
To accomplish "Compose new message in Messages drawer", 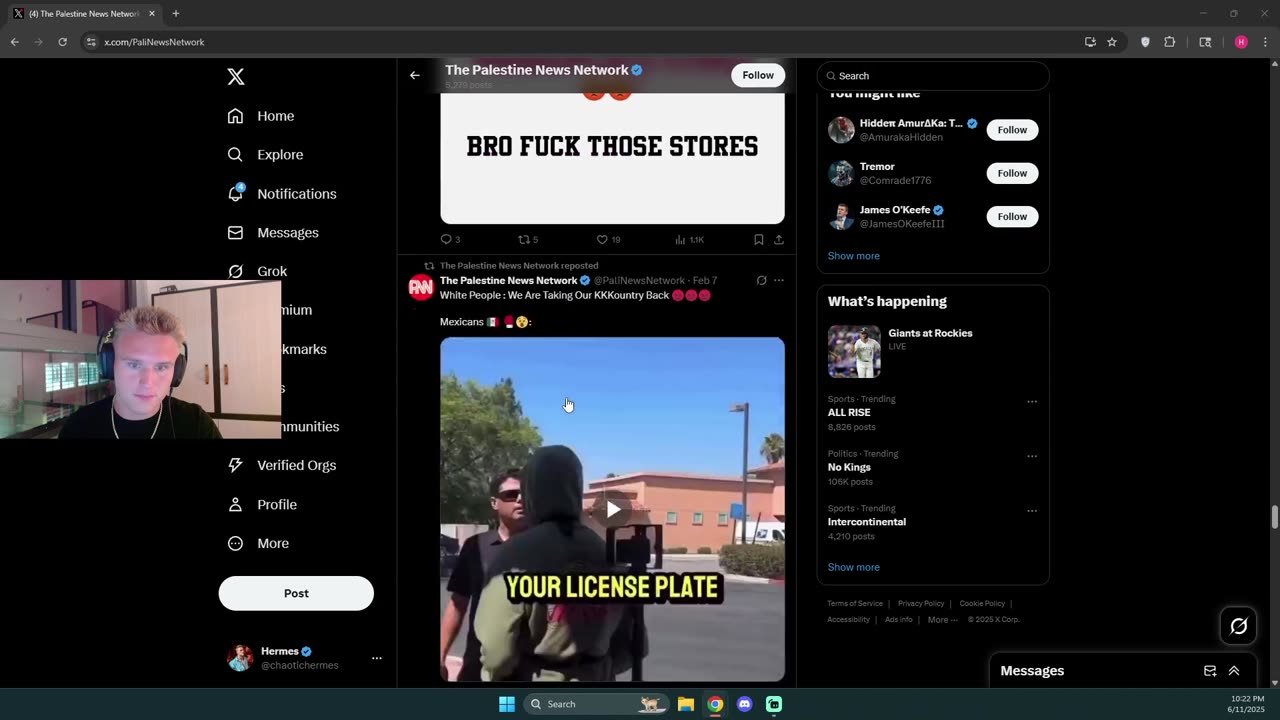I will [1210, 671].
